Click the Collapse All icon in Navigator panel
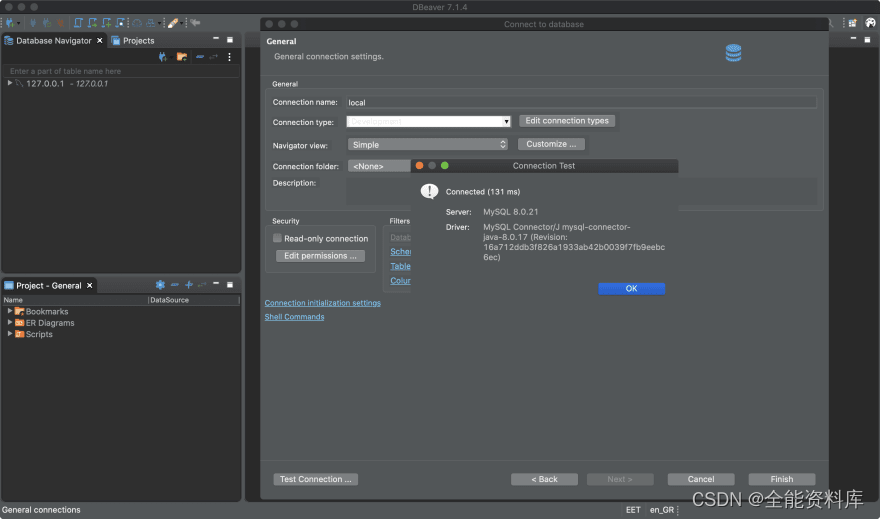The height and width of the screenshot is (519, 880). (x=200, y=57)
